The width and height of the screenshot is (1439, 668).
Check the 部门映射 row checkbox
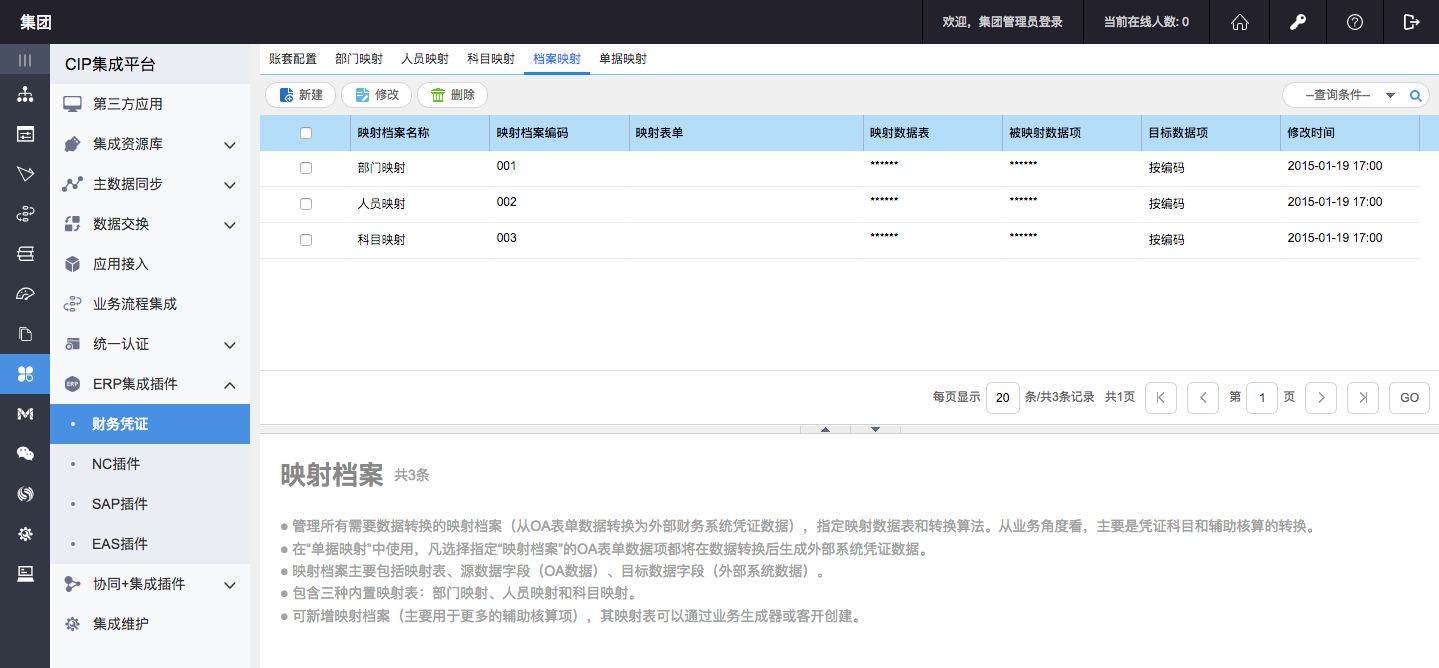point(306,168)
